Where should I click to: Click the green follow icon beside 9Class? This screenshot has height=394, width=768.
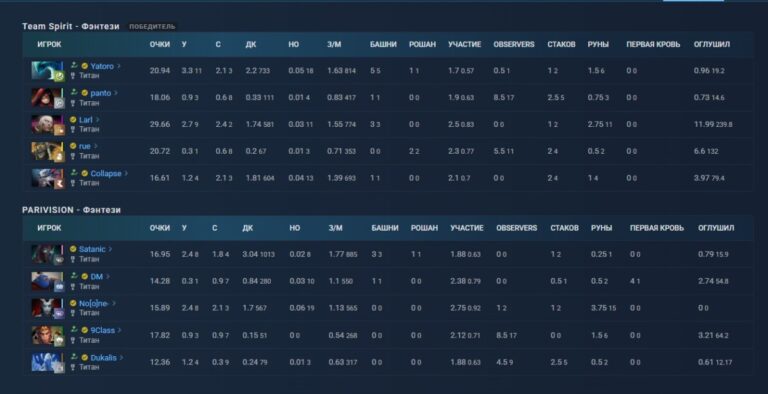pos(74,330)
